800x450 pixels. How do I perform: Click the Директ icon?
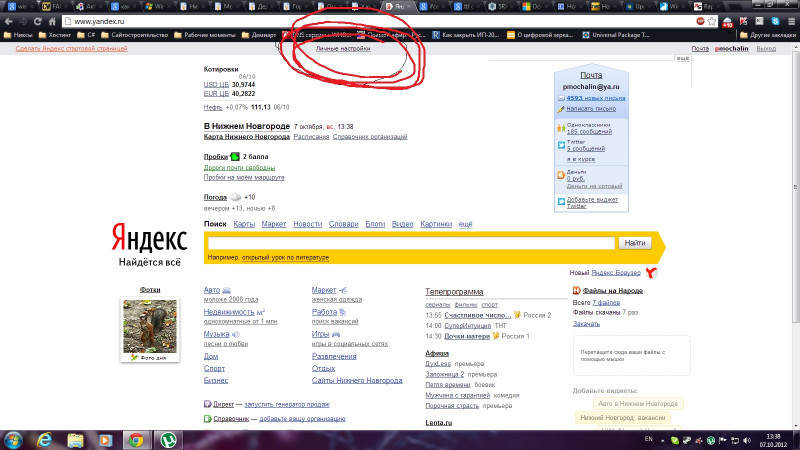click(207, 404)
